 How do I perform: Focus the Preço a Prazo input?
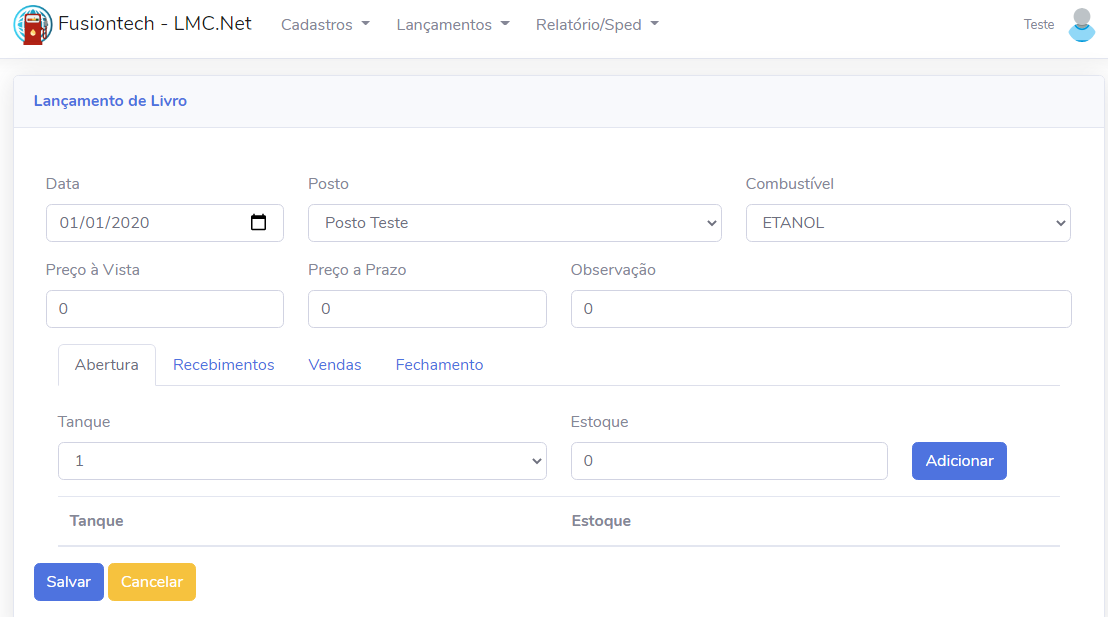(x=427, y=309)
